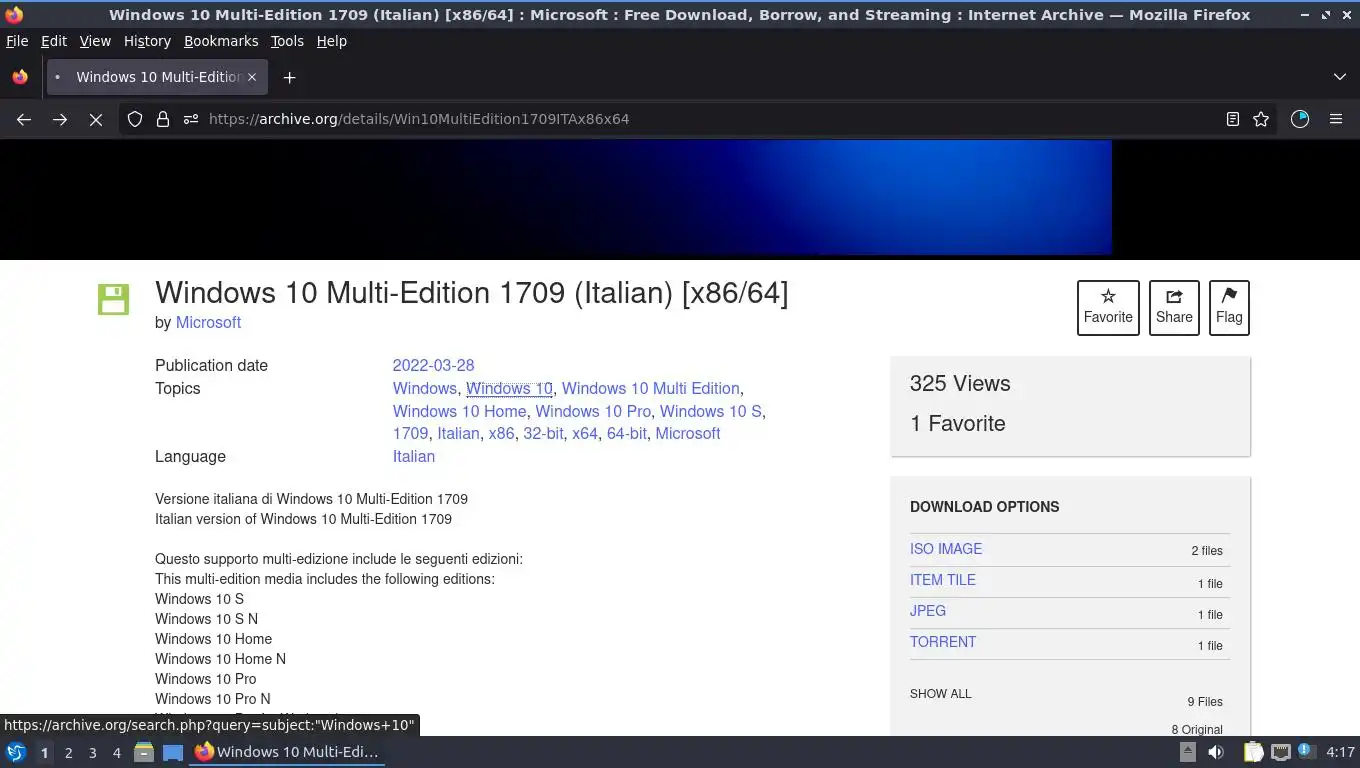1360x768 pixels.
Task: Flag this item
Action: (x=1229, y=307)
